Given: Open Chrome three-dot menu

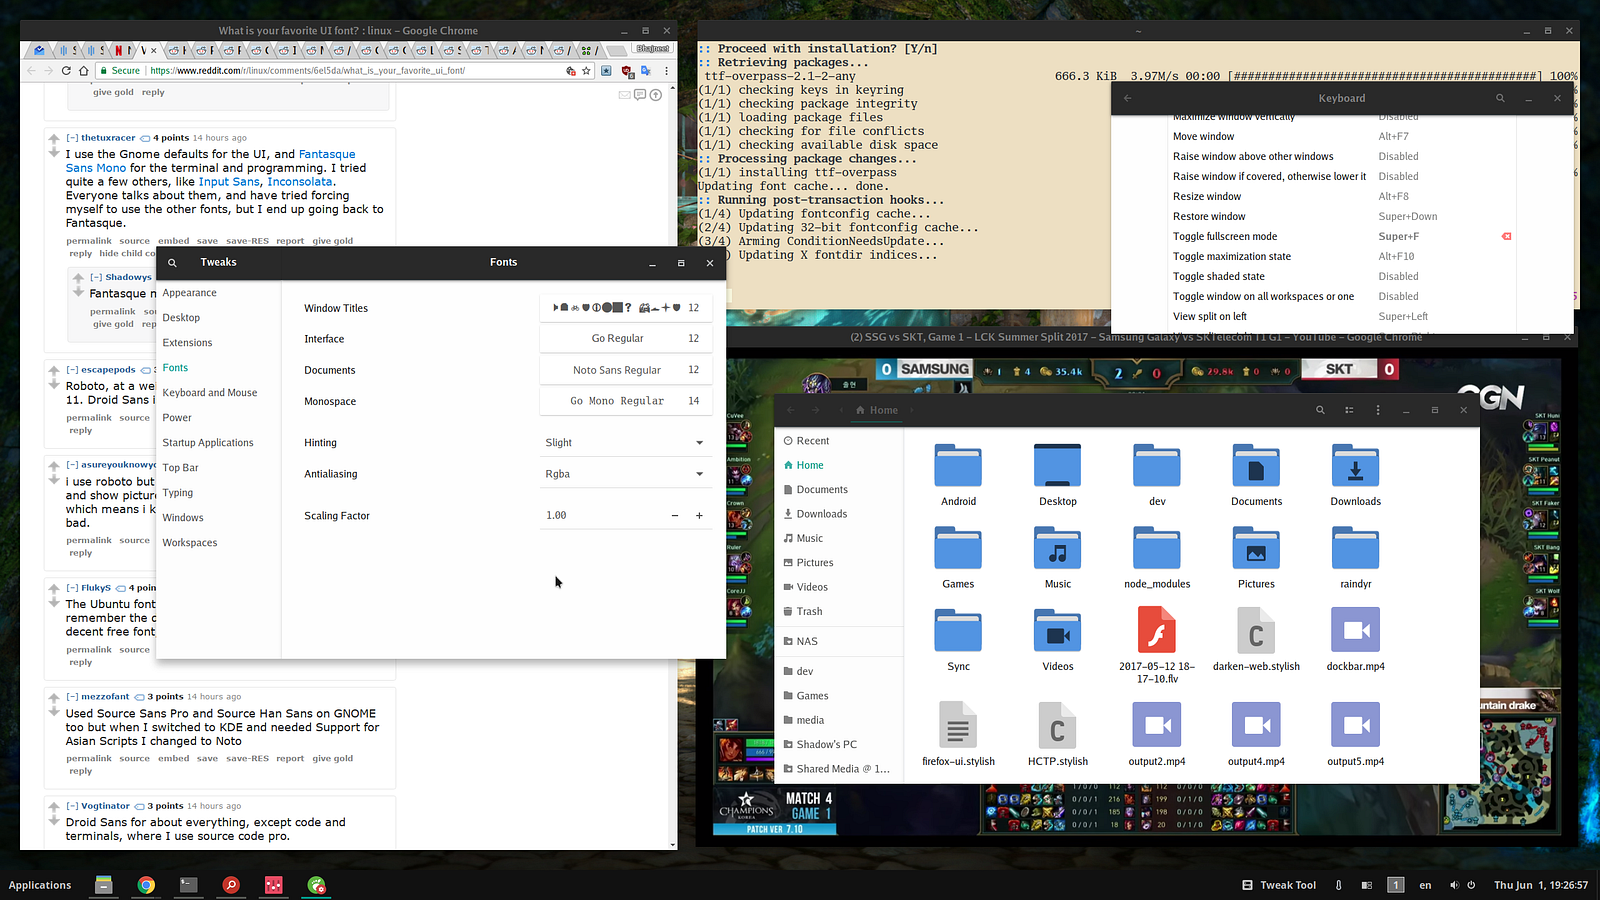Looking at the screenshot, I should point(666,71).
